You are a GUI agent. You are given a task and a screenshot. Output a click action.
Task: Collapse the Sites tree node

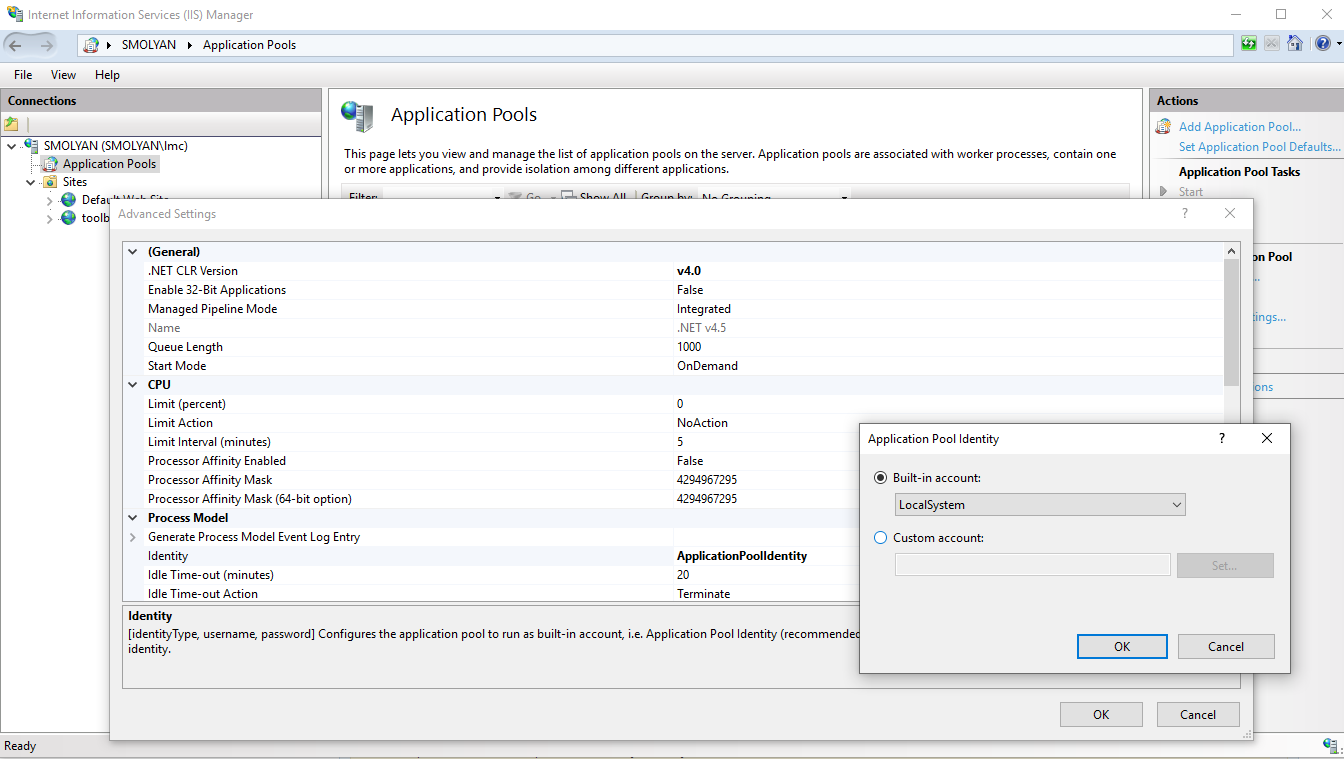point(31,182)
